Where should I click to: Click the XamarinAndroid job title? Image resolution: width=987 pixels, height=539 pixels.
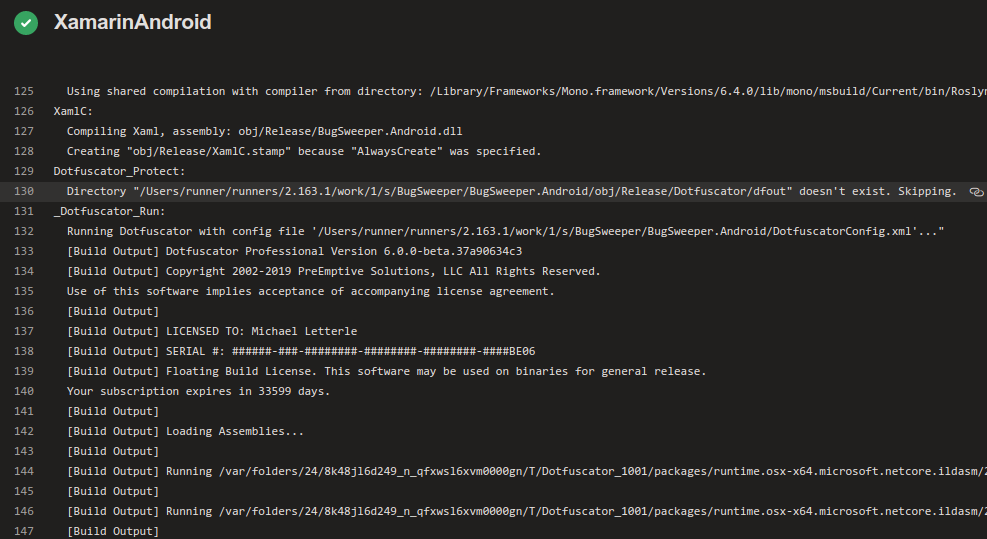click(x=132, y=22)
